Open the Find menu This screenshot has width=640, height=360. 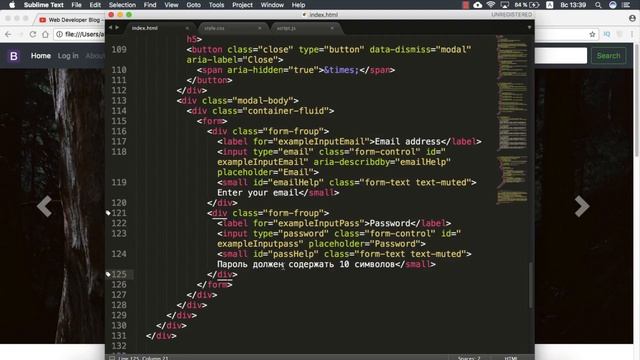[150, 5]
